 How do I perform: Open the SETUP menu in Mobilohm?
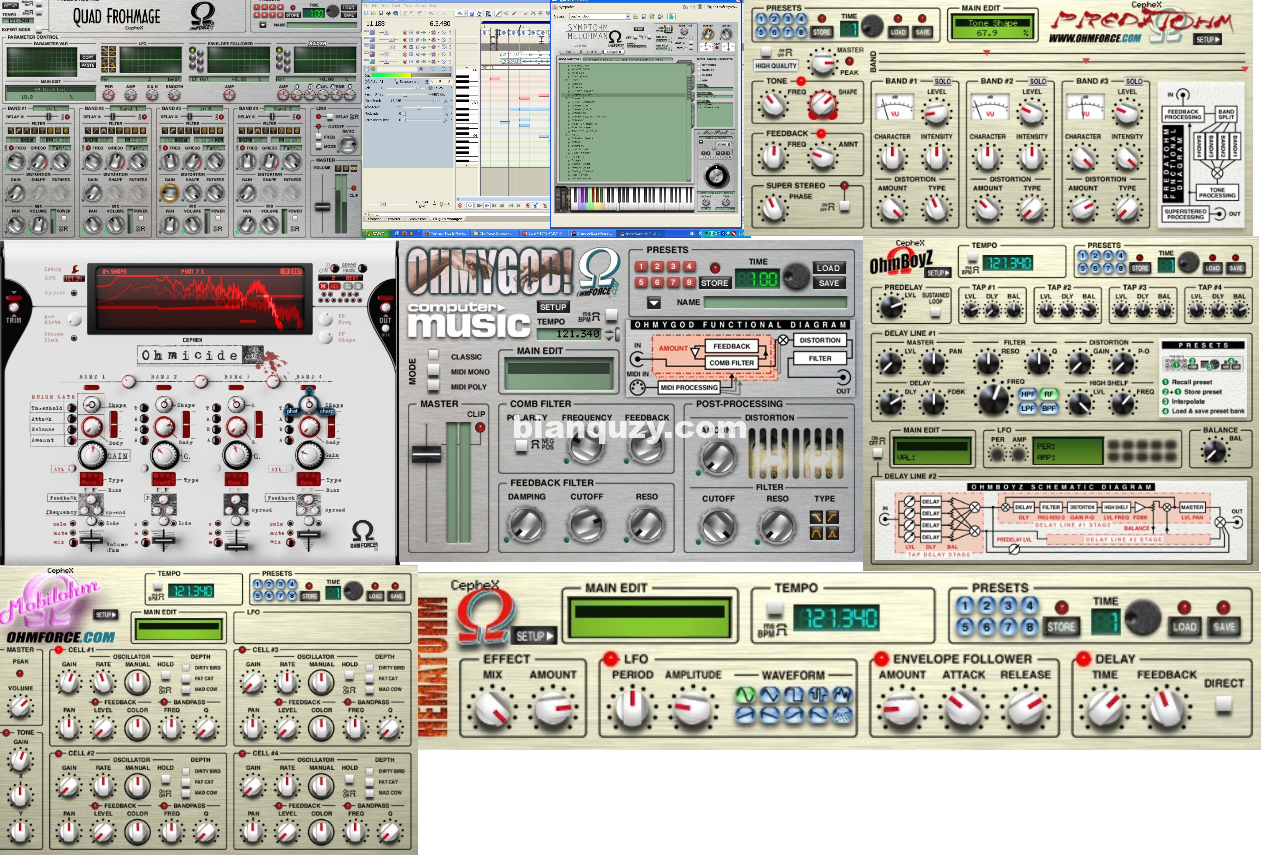point(105,615)
